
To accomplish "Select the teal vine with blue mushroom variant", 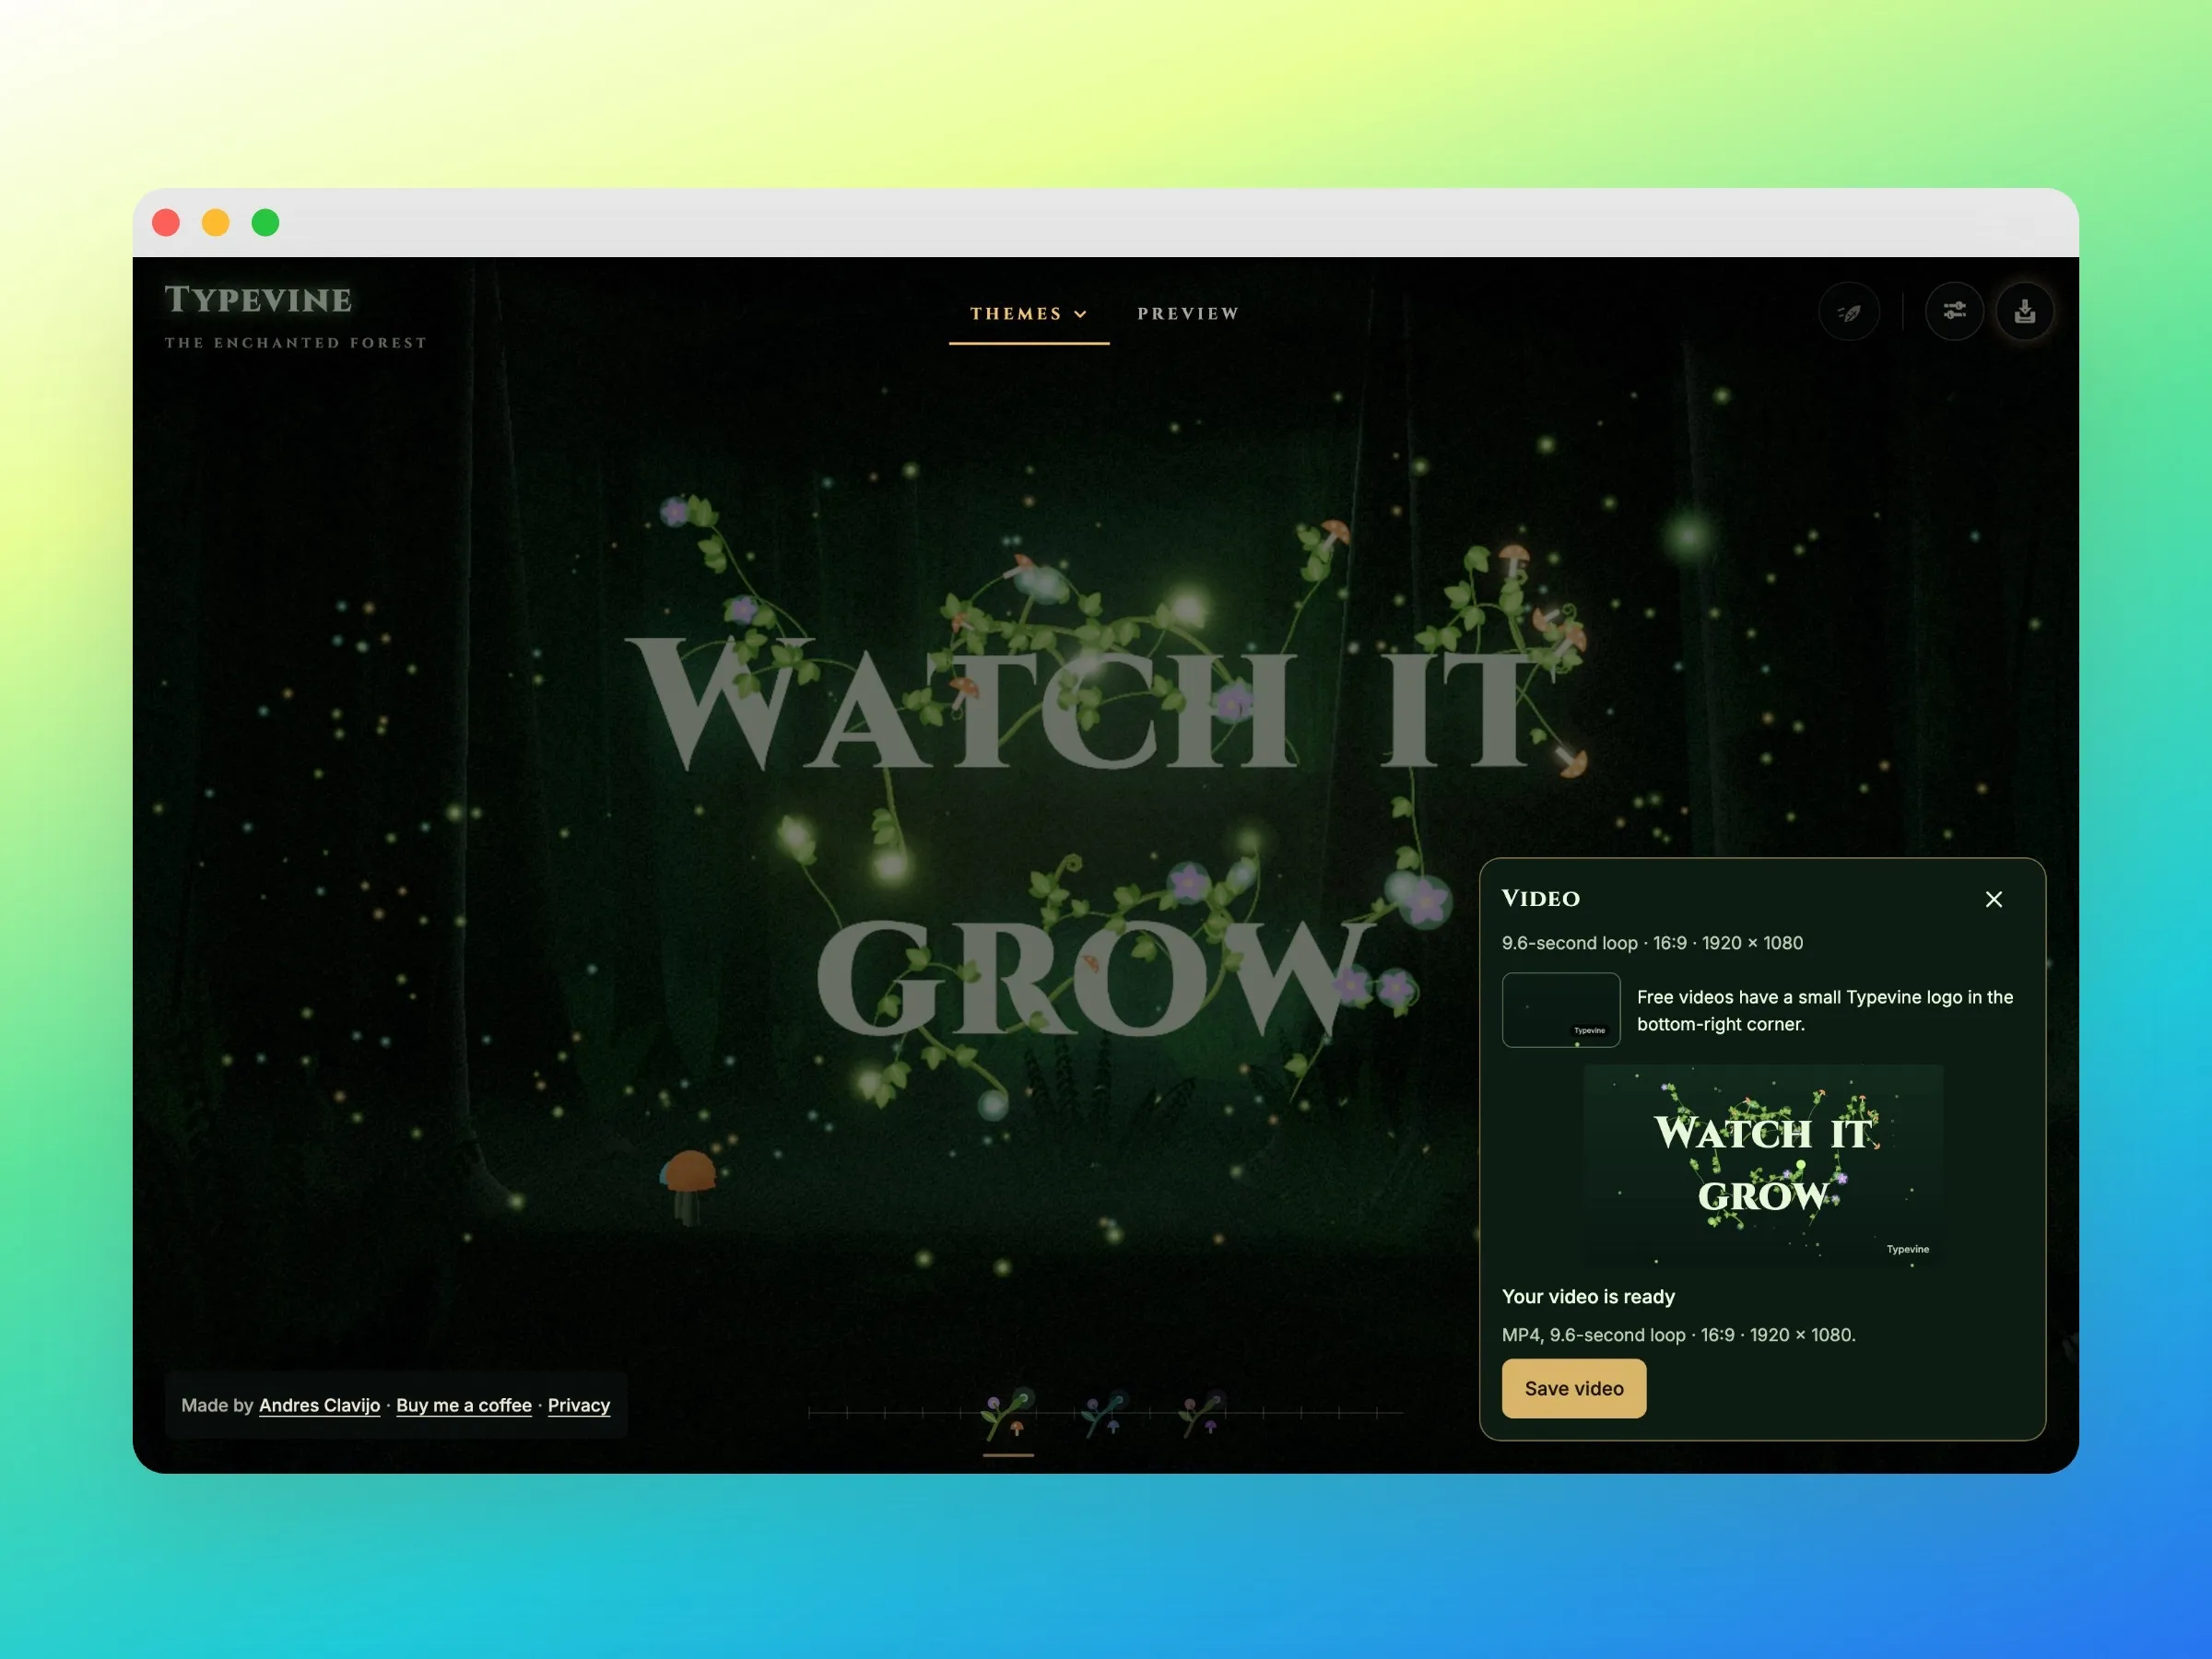I will click(1105, 1414).
